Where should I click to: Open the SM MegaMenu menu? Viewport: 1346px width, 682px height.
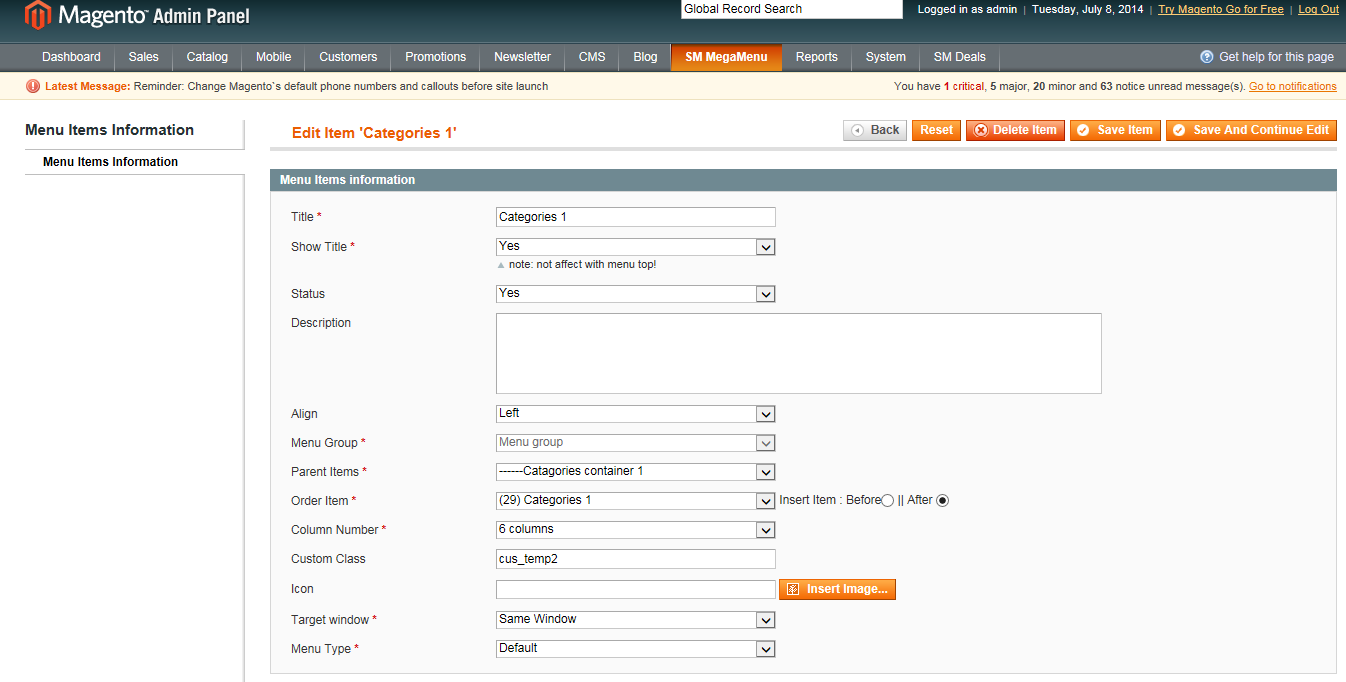click(726, 57)
